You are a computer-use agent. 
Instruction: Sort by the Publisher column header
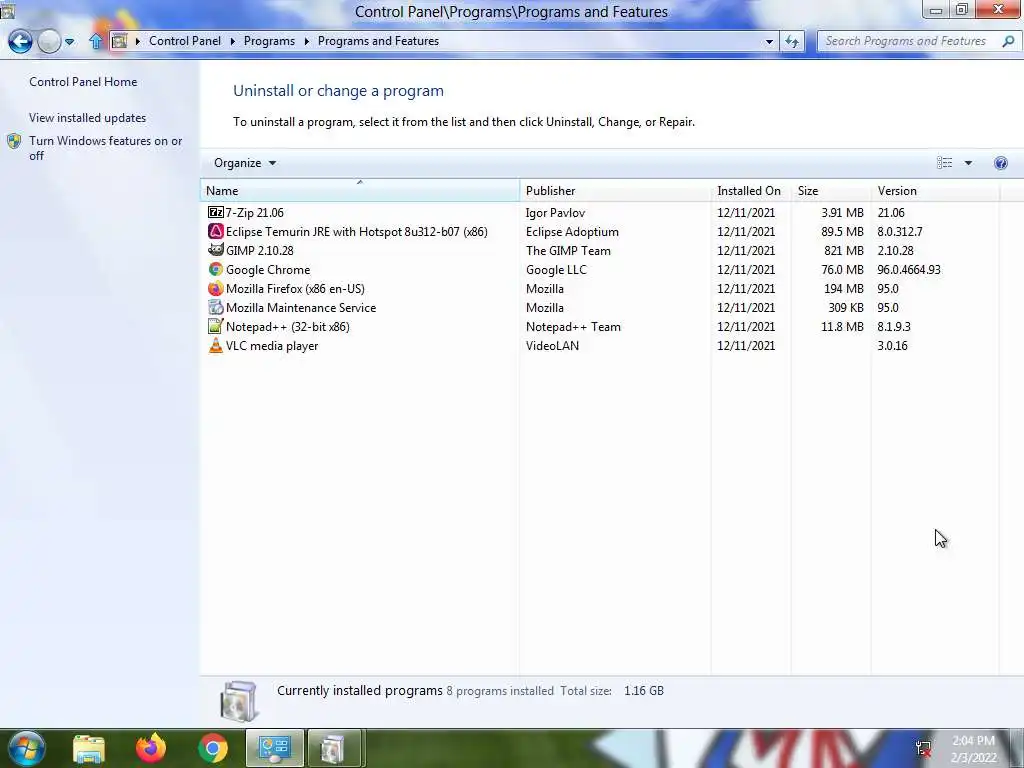pyautogui.click(x=615, y=191)
